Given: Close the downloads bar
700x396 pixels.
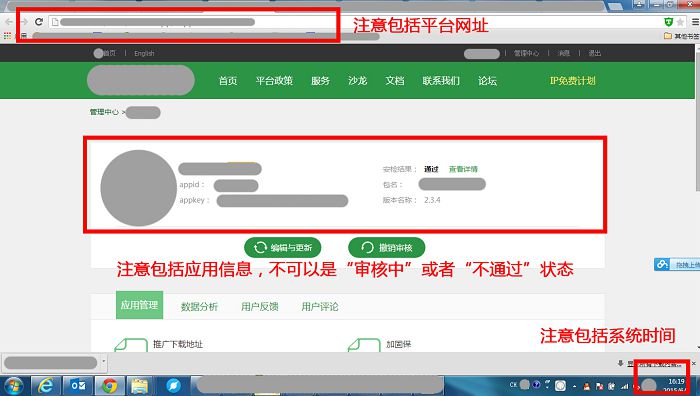Looking at the screenshot, I should point(693,364).
